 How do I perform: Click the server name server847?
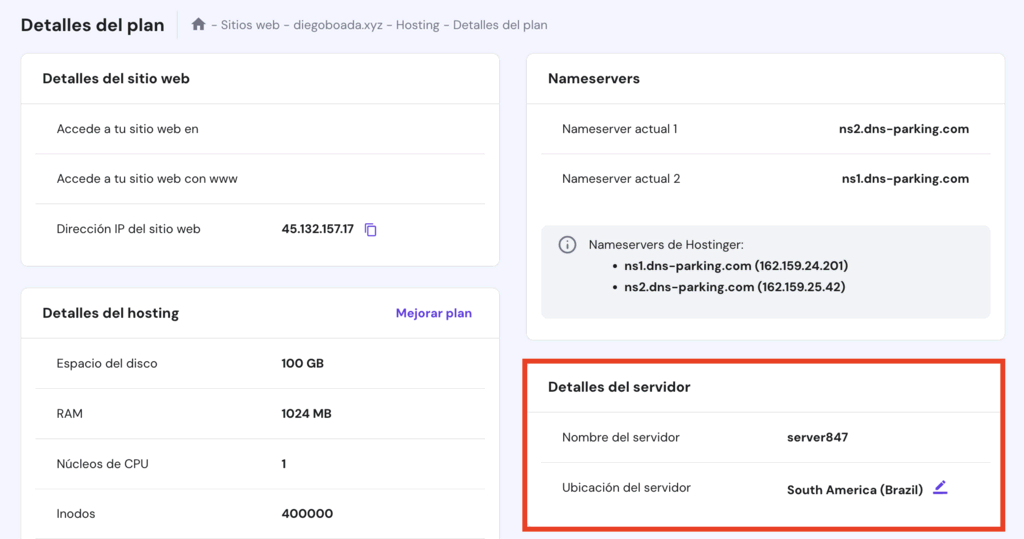click(817, 437)
